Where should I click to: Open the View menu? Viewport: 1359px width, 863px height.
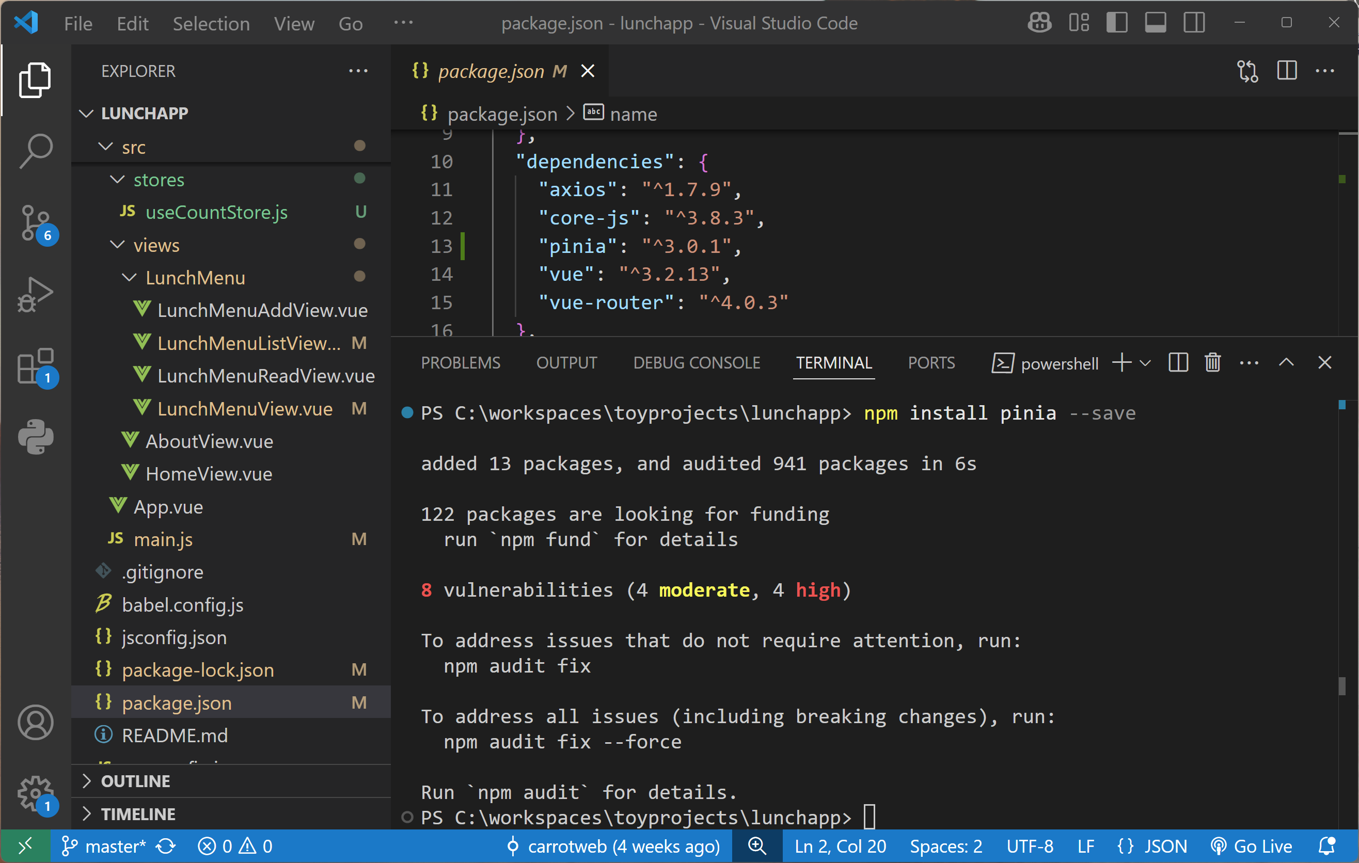pyautogui.click(x=294, y=23)
